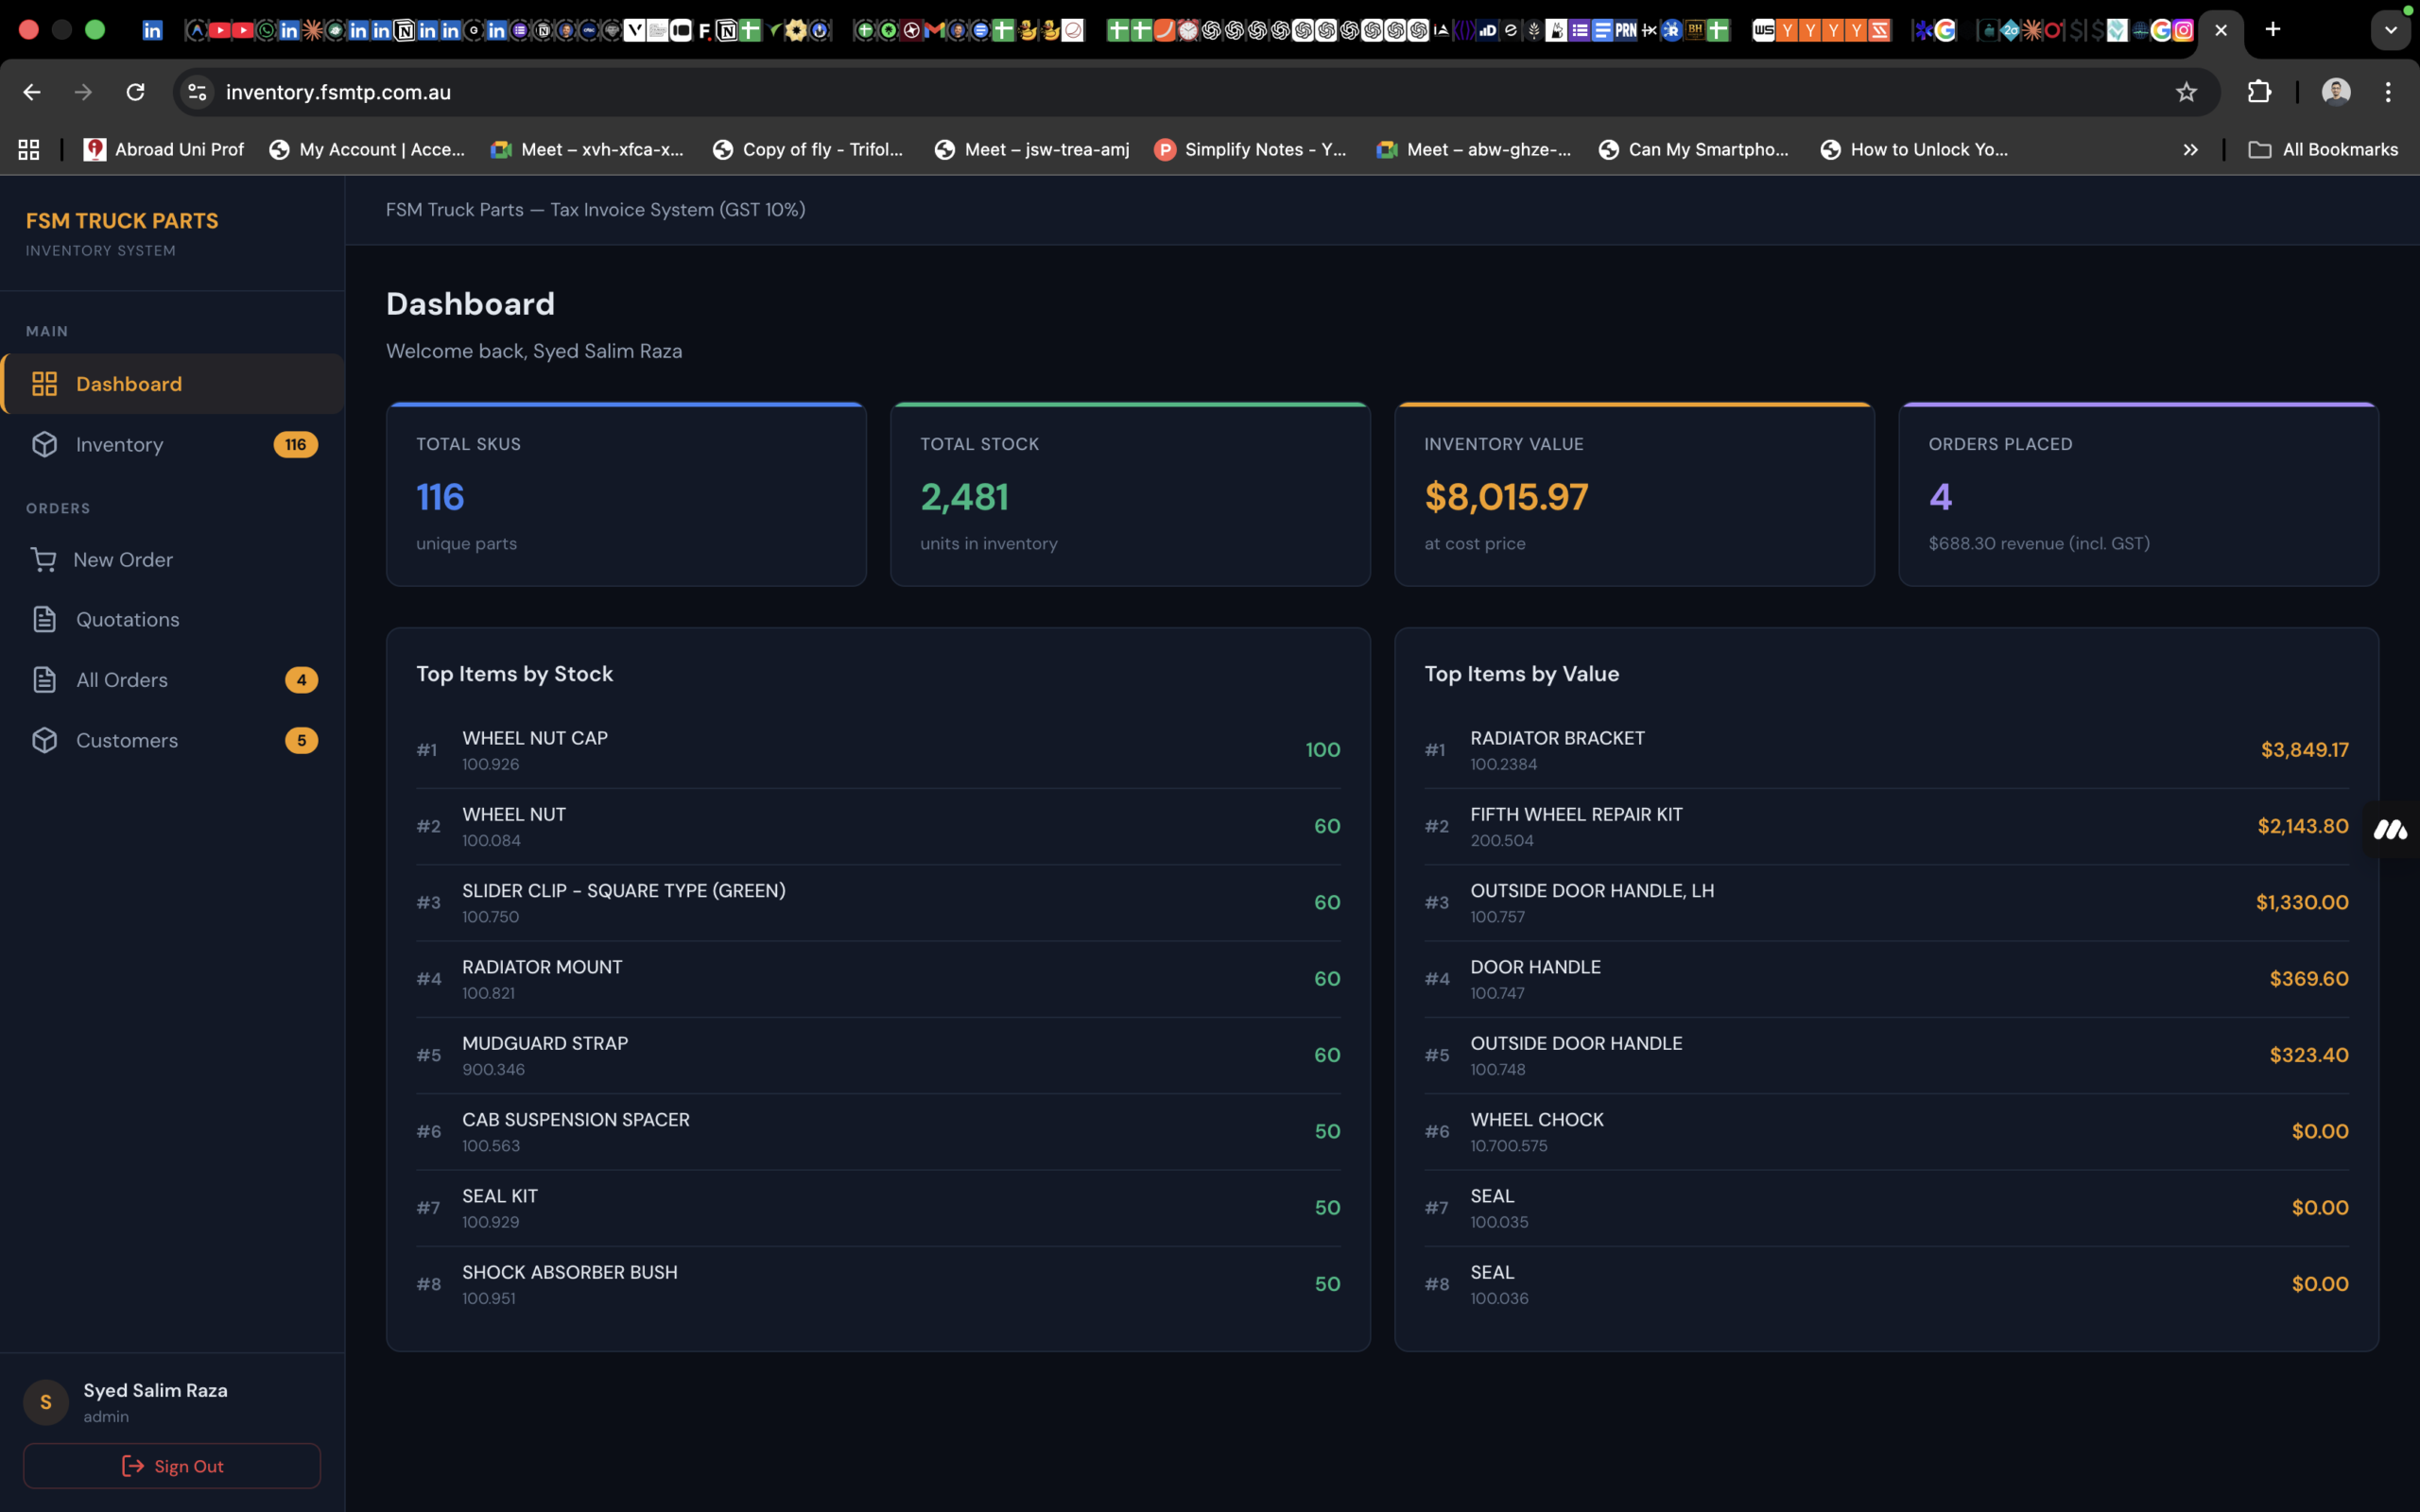The width and height of the screenshot is (2420, 1512).
Task: Open the browser extensions puzzle icon
Action: [x=2259, y=92]
